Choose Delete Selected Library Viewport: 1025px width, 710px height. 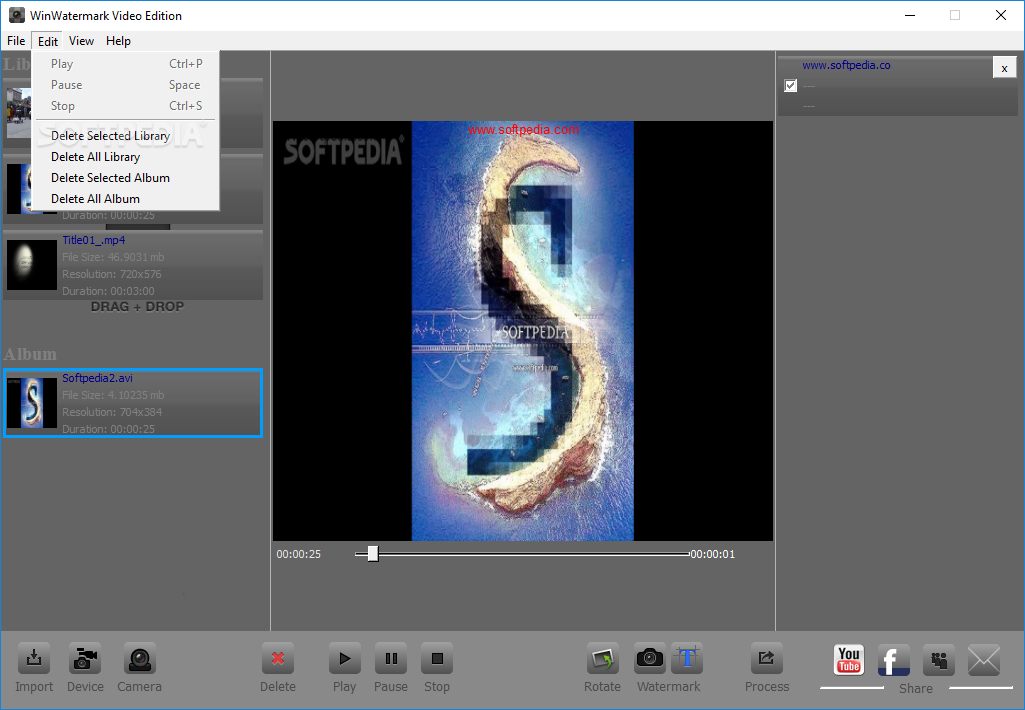coord(126,136)
